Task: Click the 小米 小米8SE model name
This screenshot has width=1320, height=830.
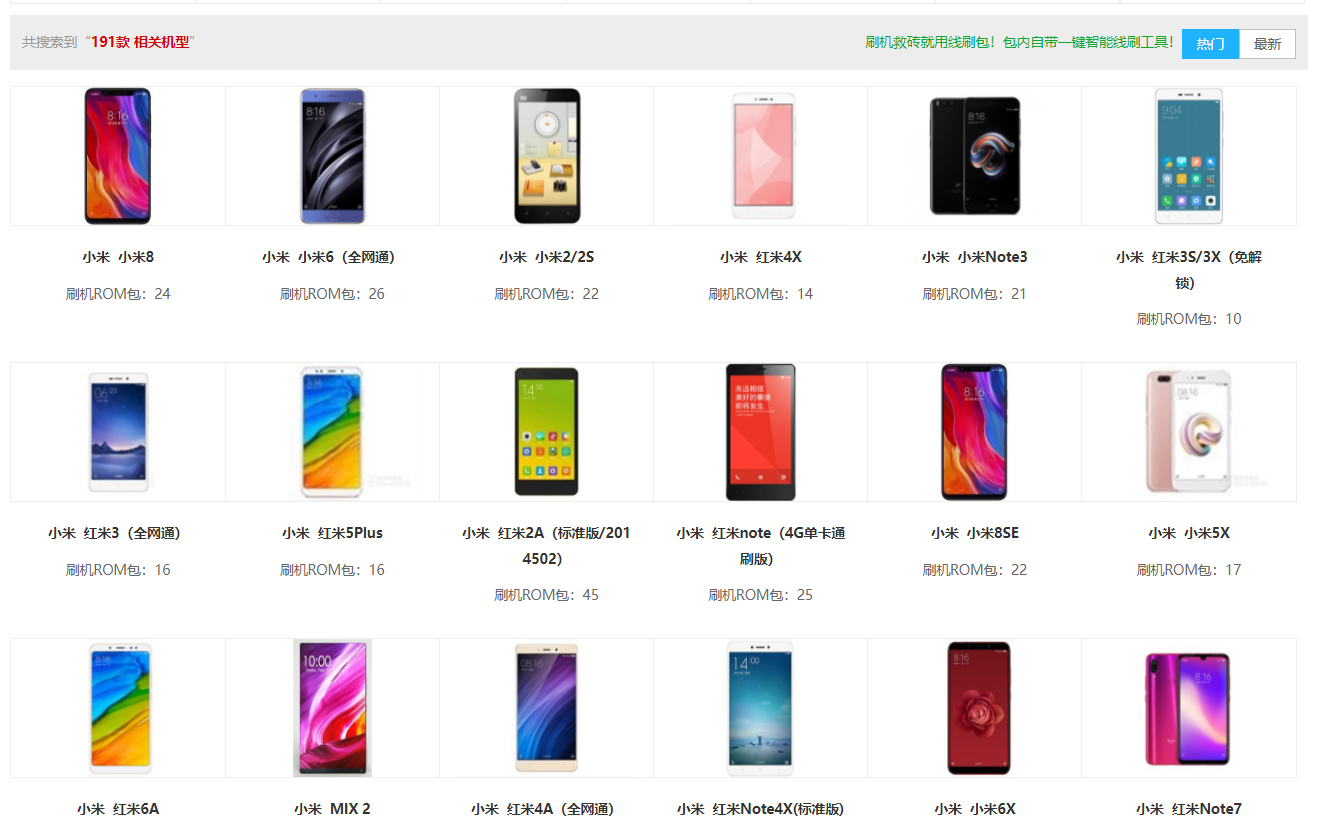Action: (x=975, y=533)
